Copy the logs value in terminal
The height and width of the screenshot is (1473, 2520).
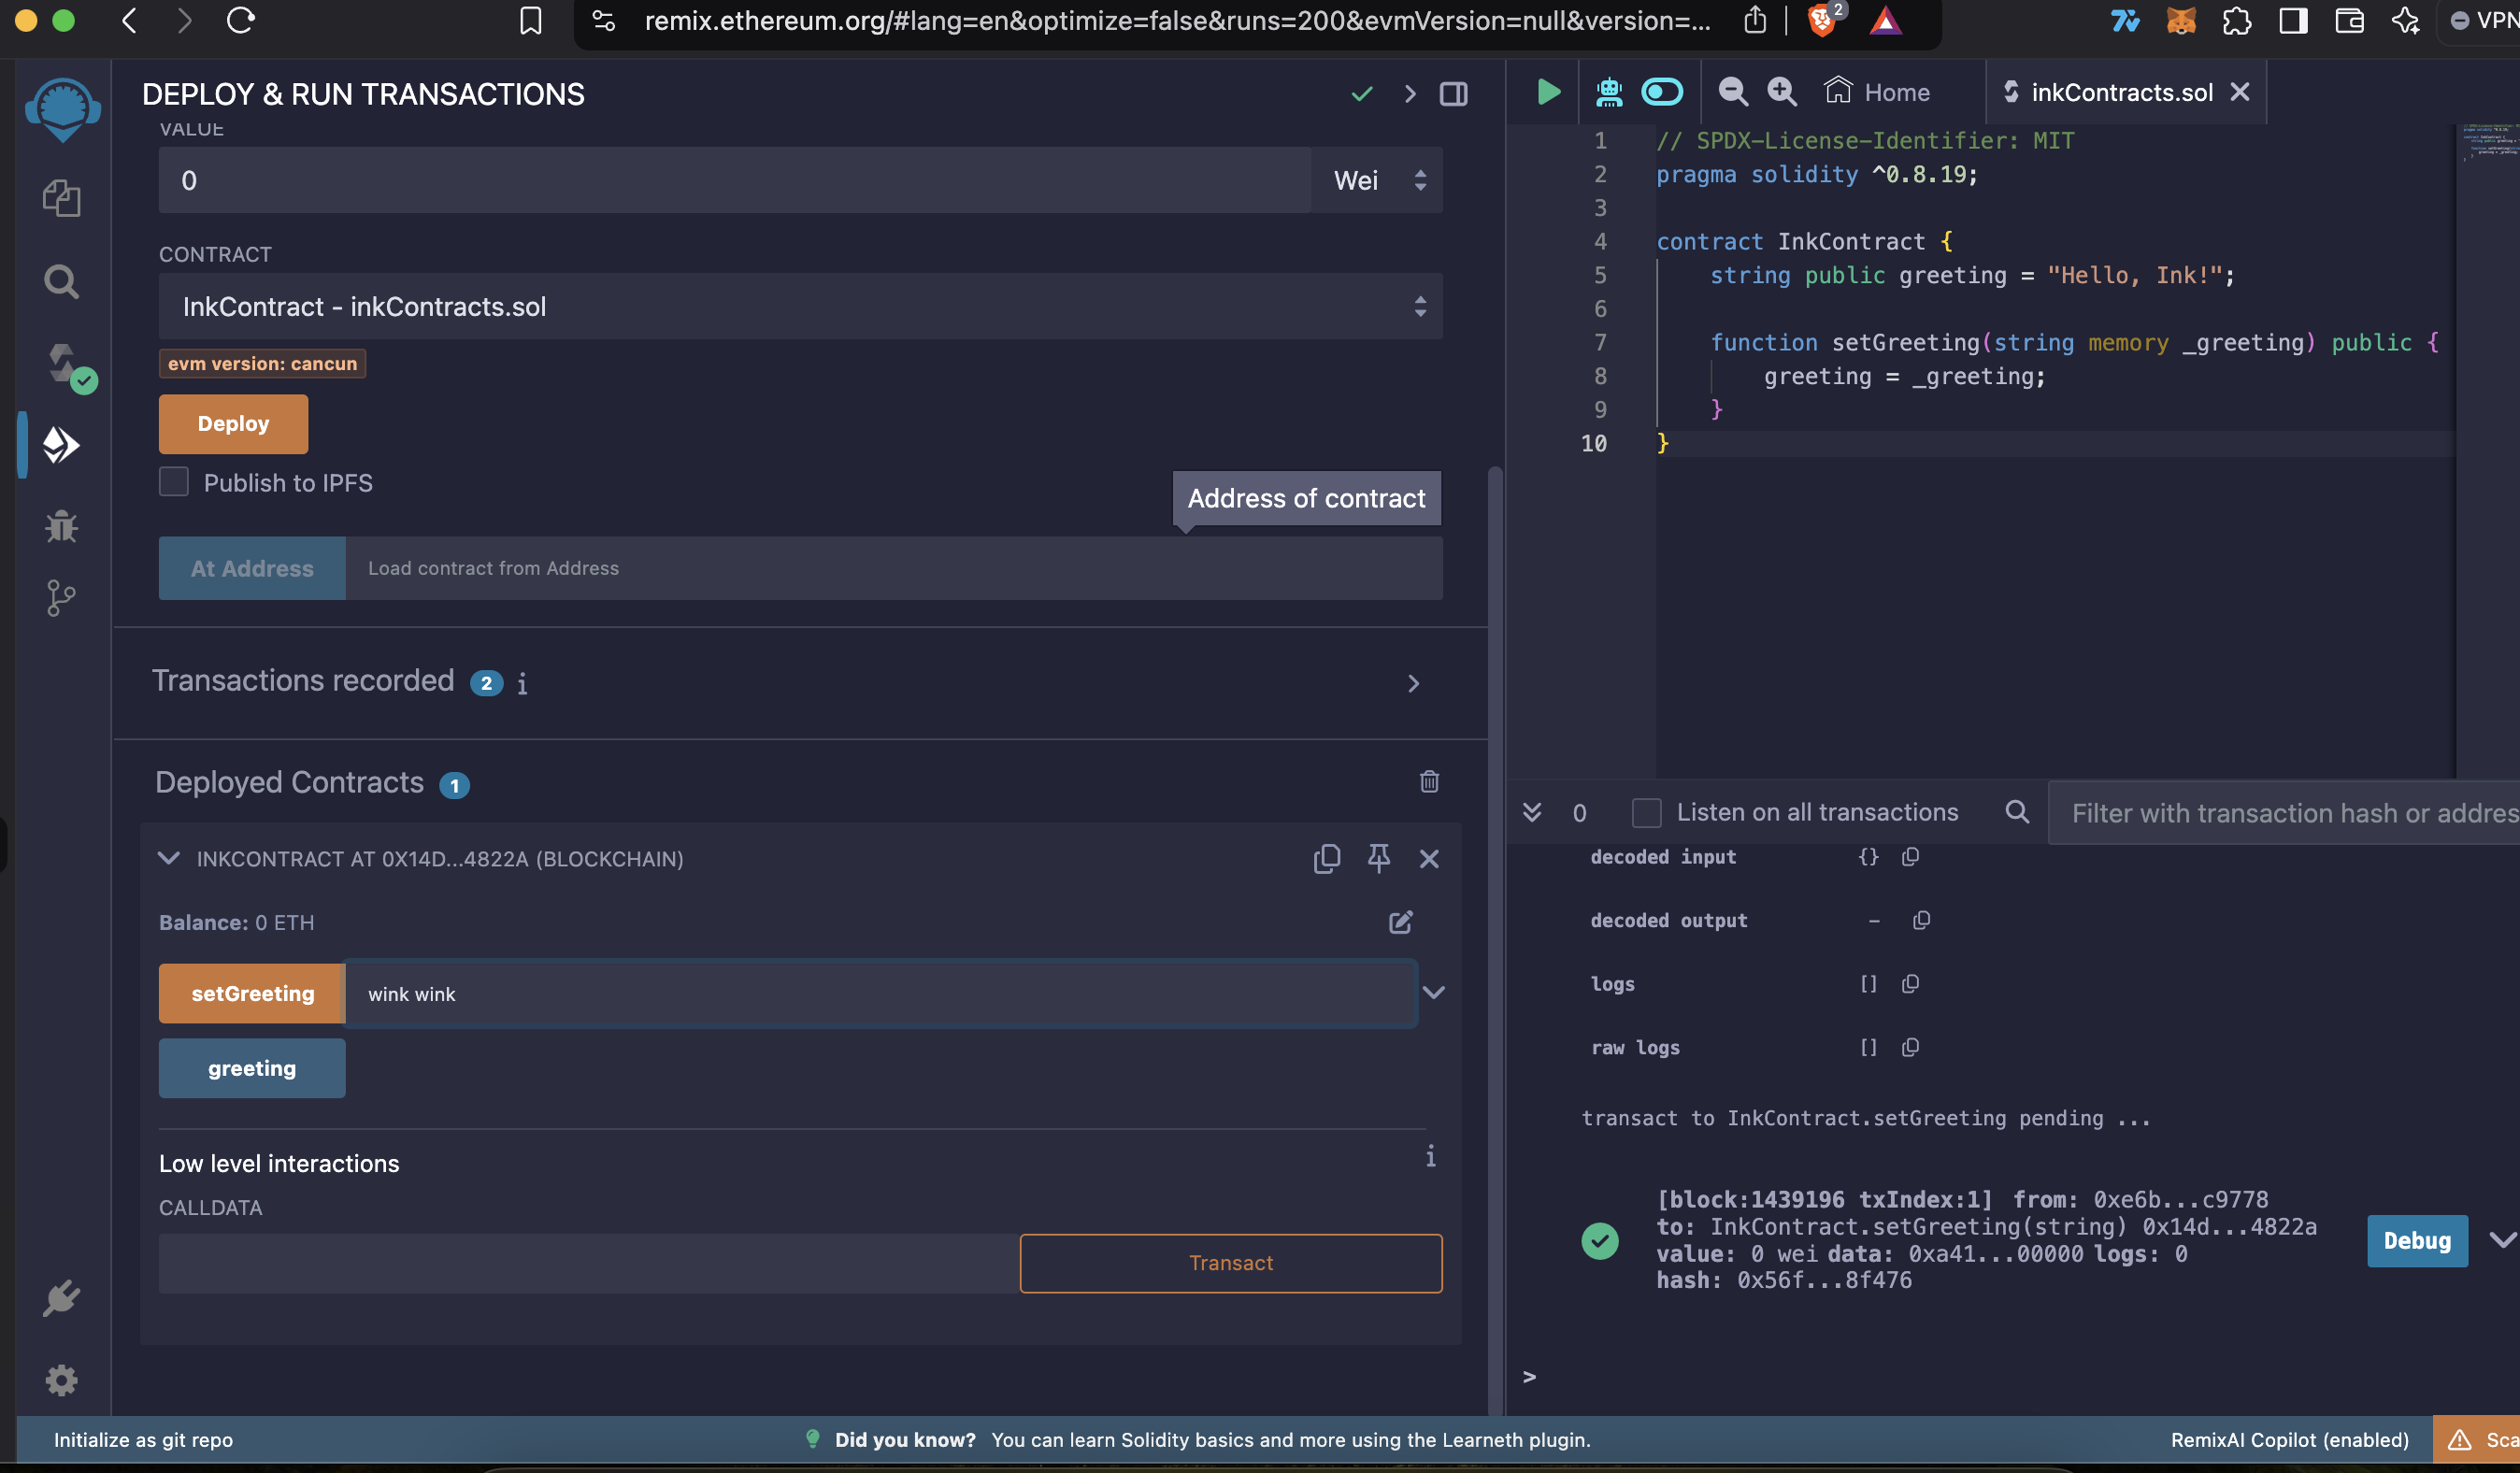pos(1910,984)
